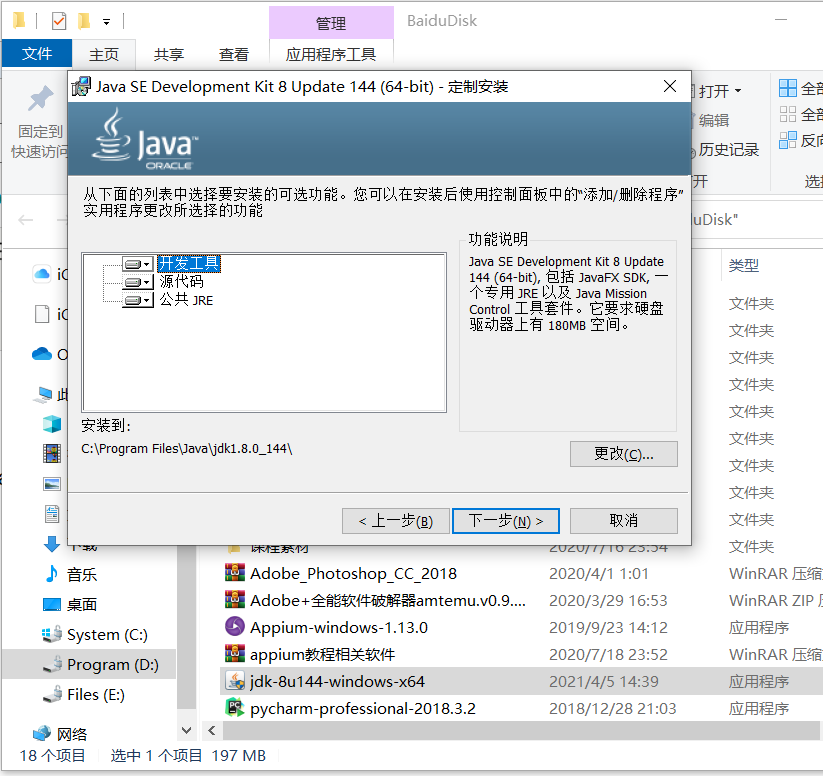Proceed with 下一步(N) button
This screenshot has width=823, height=776.
click(505, 521)
